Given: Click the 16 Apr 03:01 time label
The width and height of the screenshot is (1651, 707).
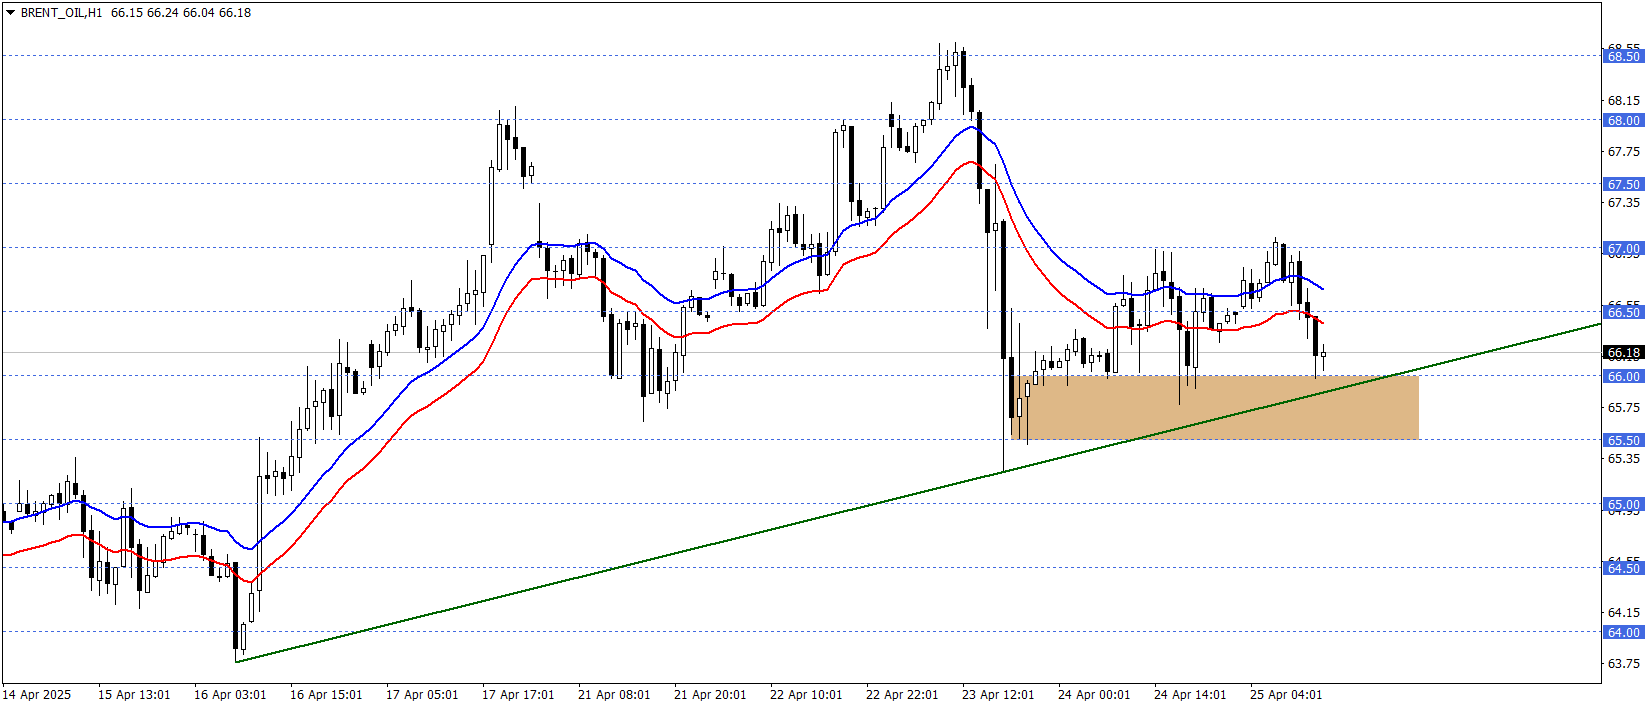Looking at the screenshot, I should coord(230,694).
